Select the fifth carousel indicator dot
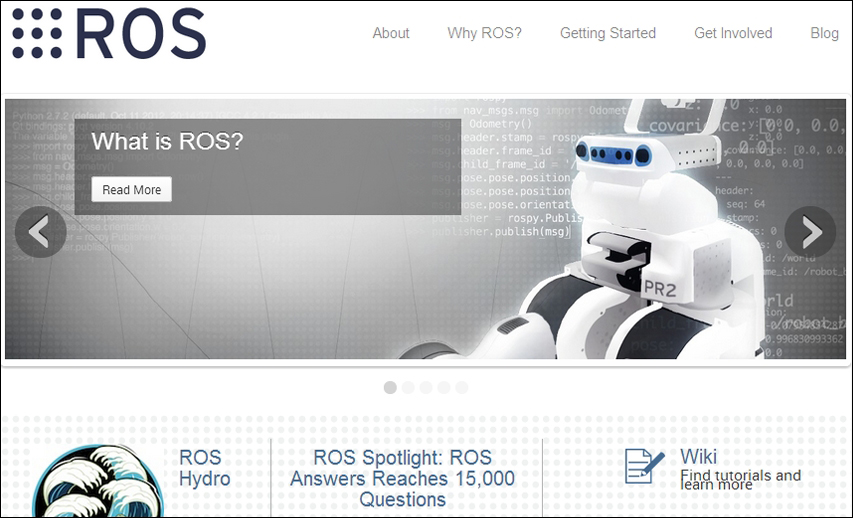853x518 pixels. click(462, 387)
